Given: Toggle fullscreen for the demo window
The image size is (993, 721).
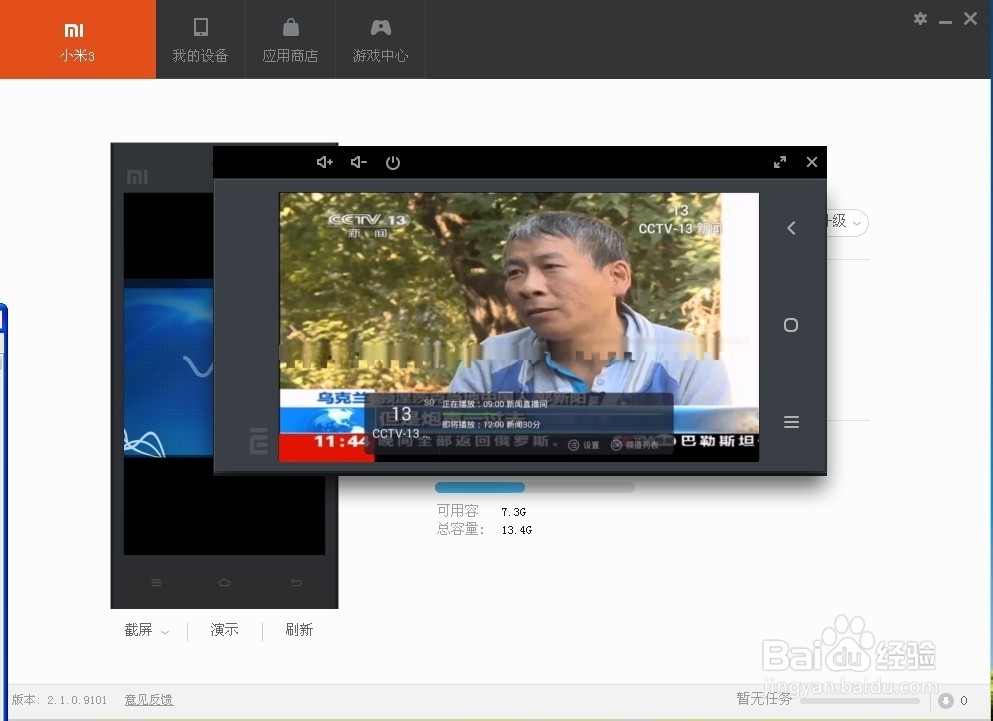Looking at the screenshot, I should pos(780,162).
